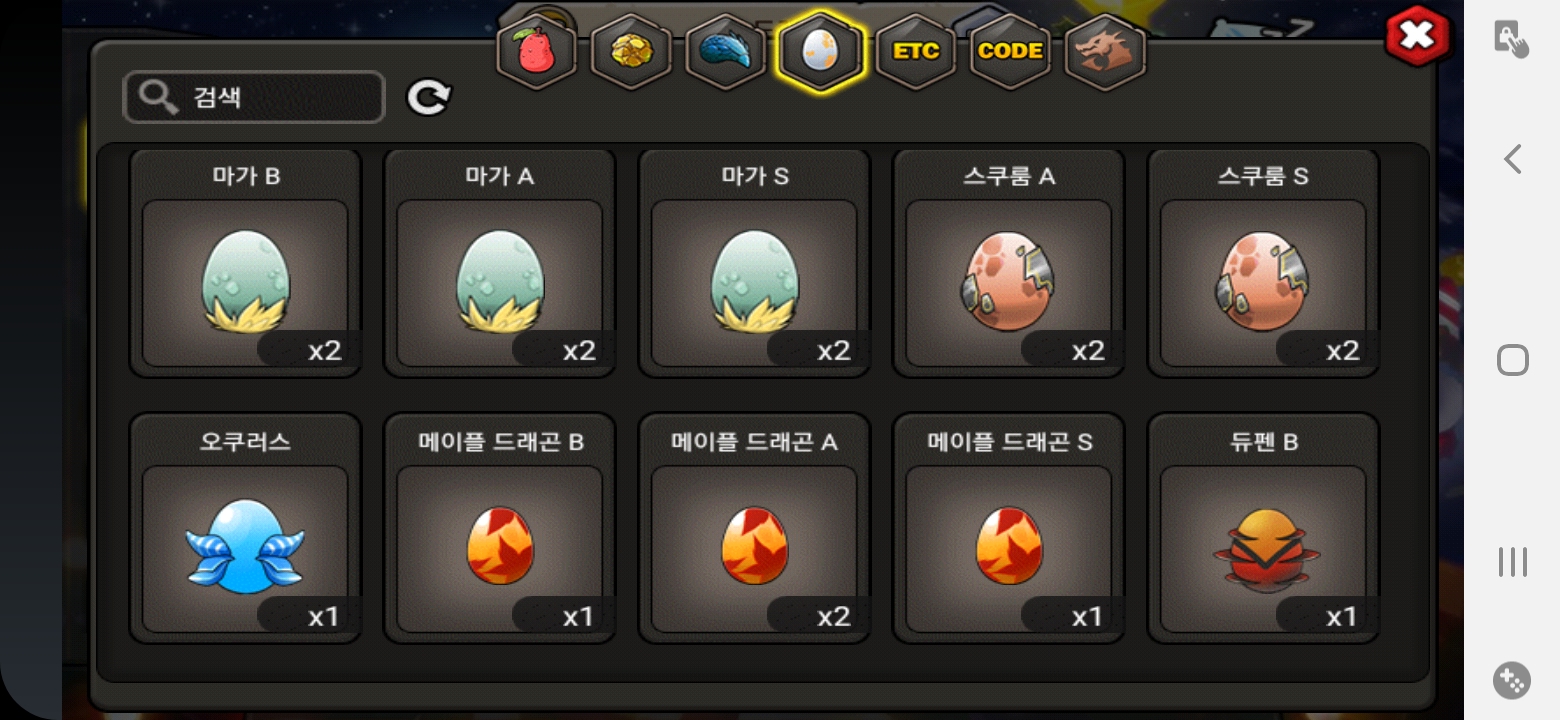1560x720 pixels.
Task: Pick the blue 오쿠러스 egg
Action: pos(245,528)
